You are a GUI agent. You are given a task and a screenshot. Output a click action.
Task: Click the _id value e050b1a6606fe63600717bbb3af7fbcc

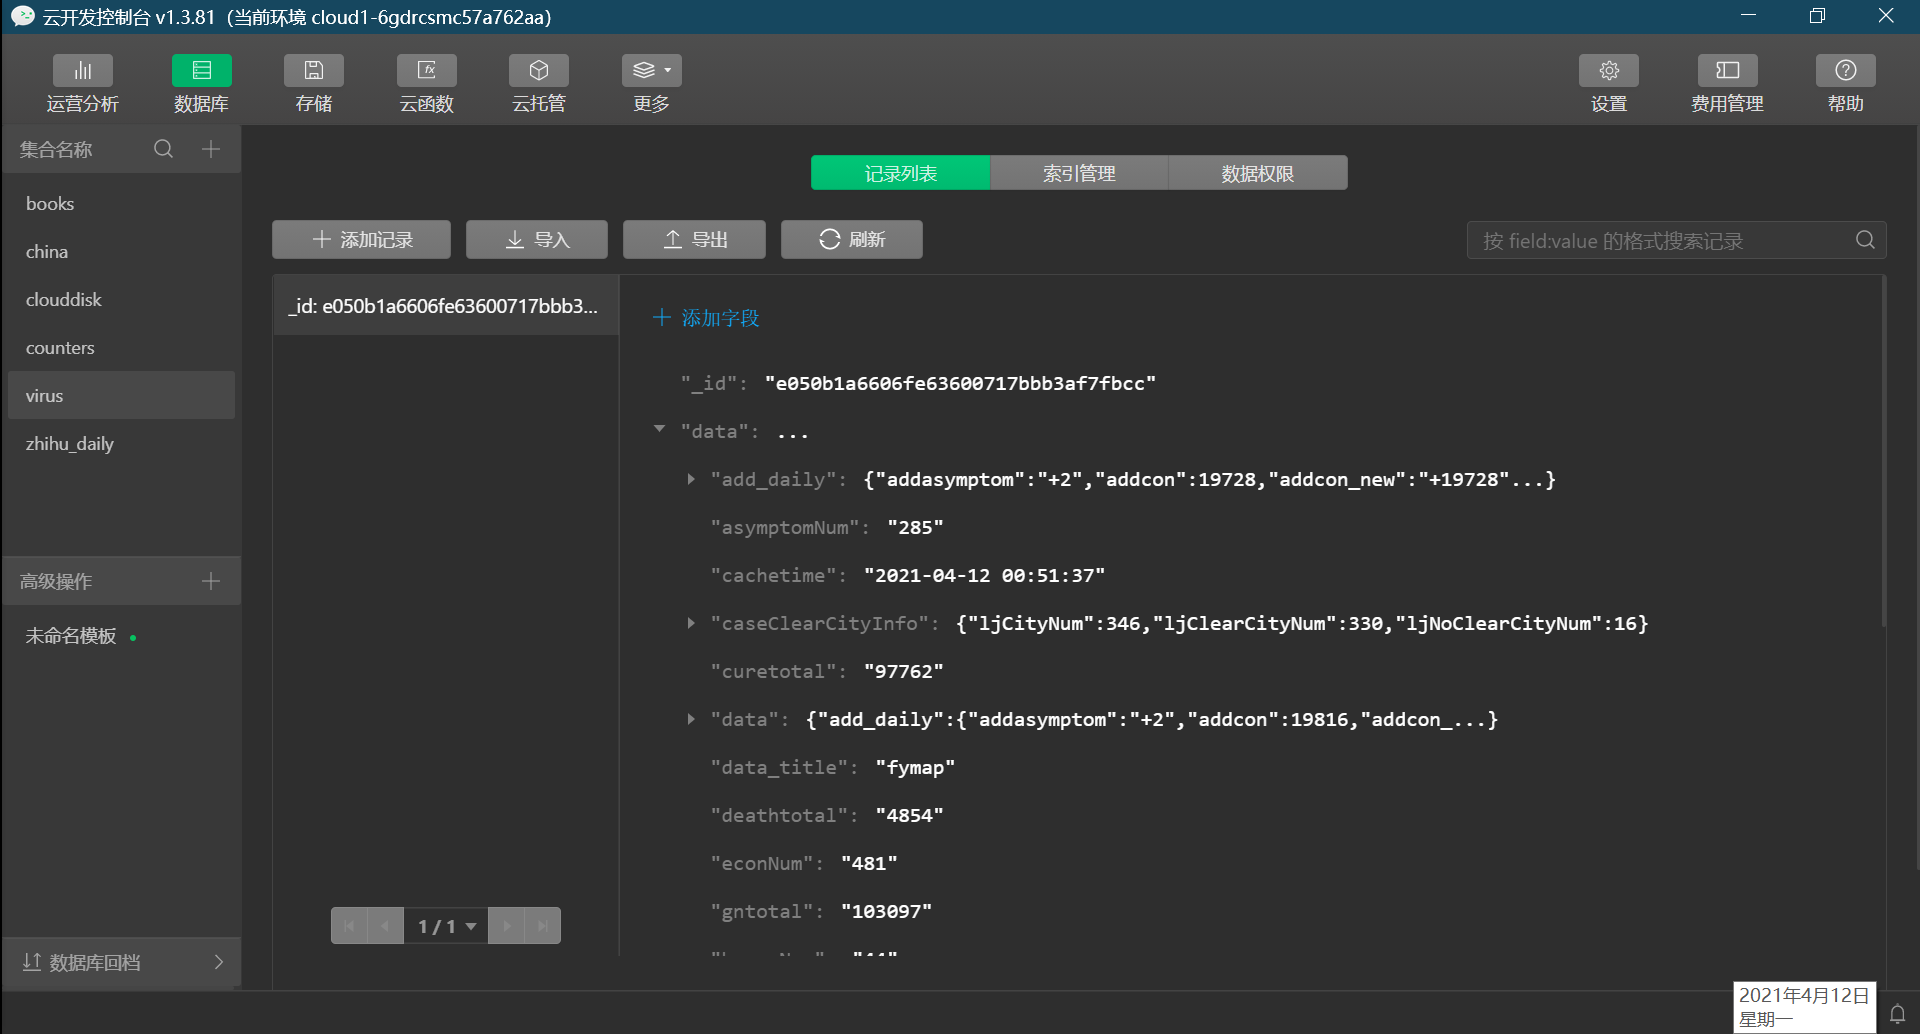coord(960,383)
